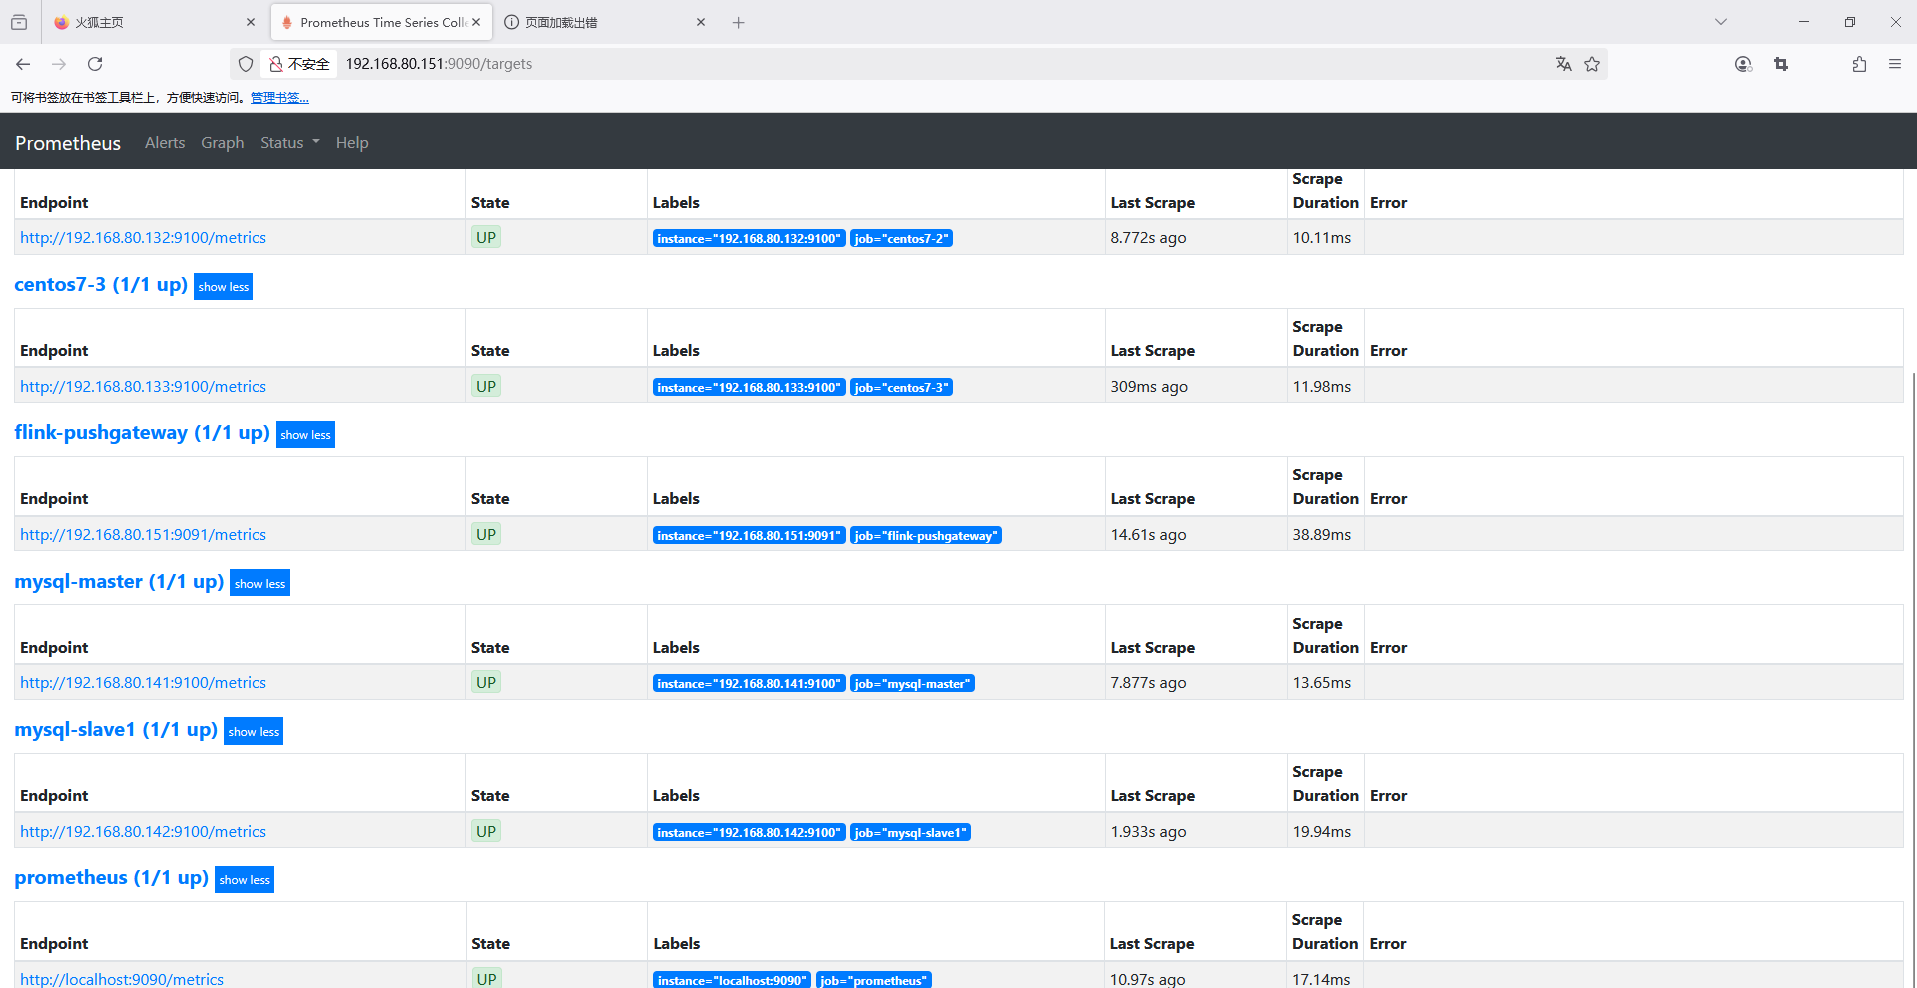
Task: Collapse the mysql-slave1 target group
Action: (254, 731)
